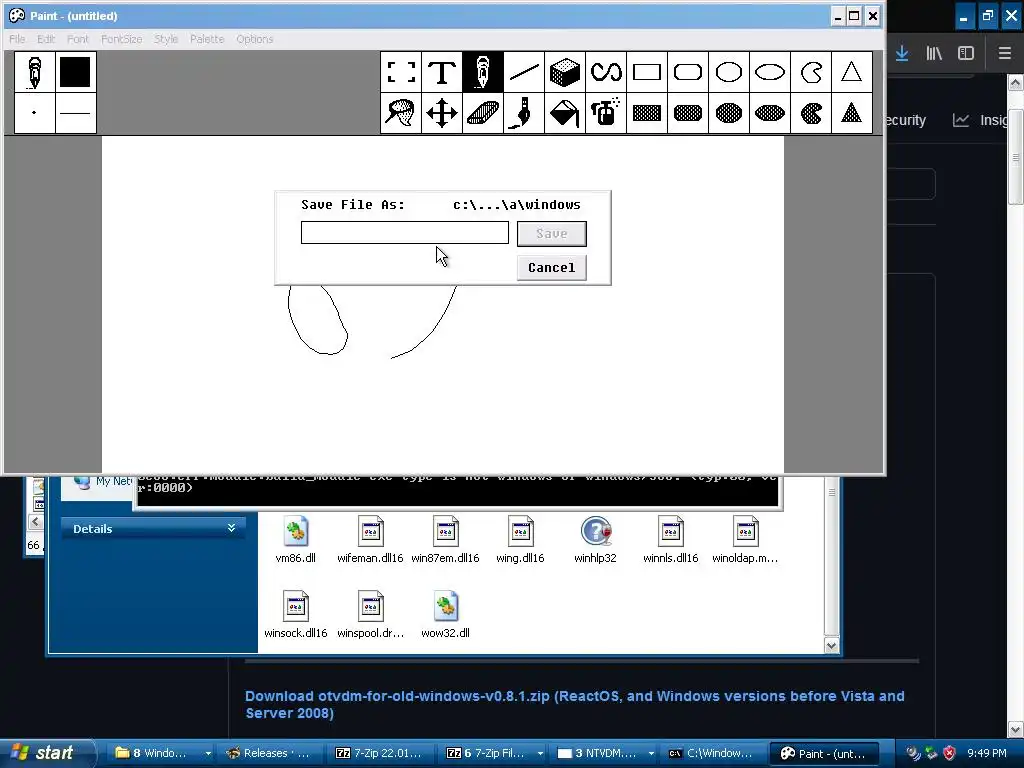
Task: Select the Filled Ellipse tool
Action: (770, 113)
